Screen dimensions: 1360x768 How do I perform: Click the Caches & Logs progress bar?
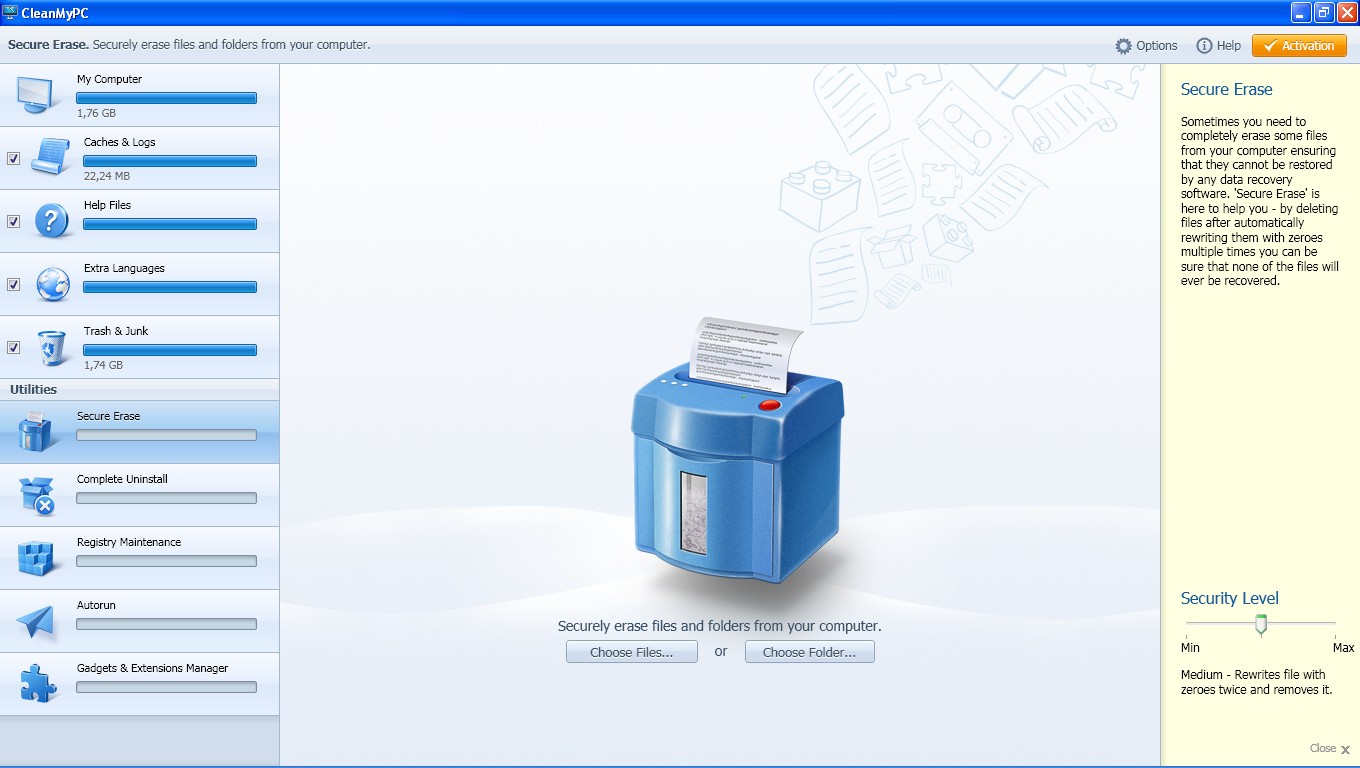click(170, 161)
